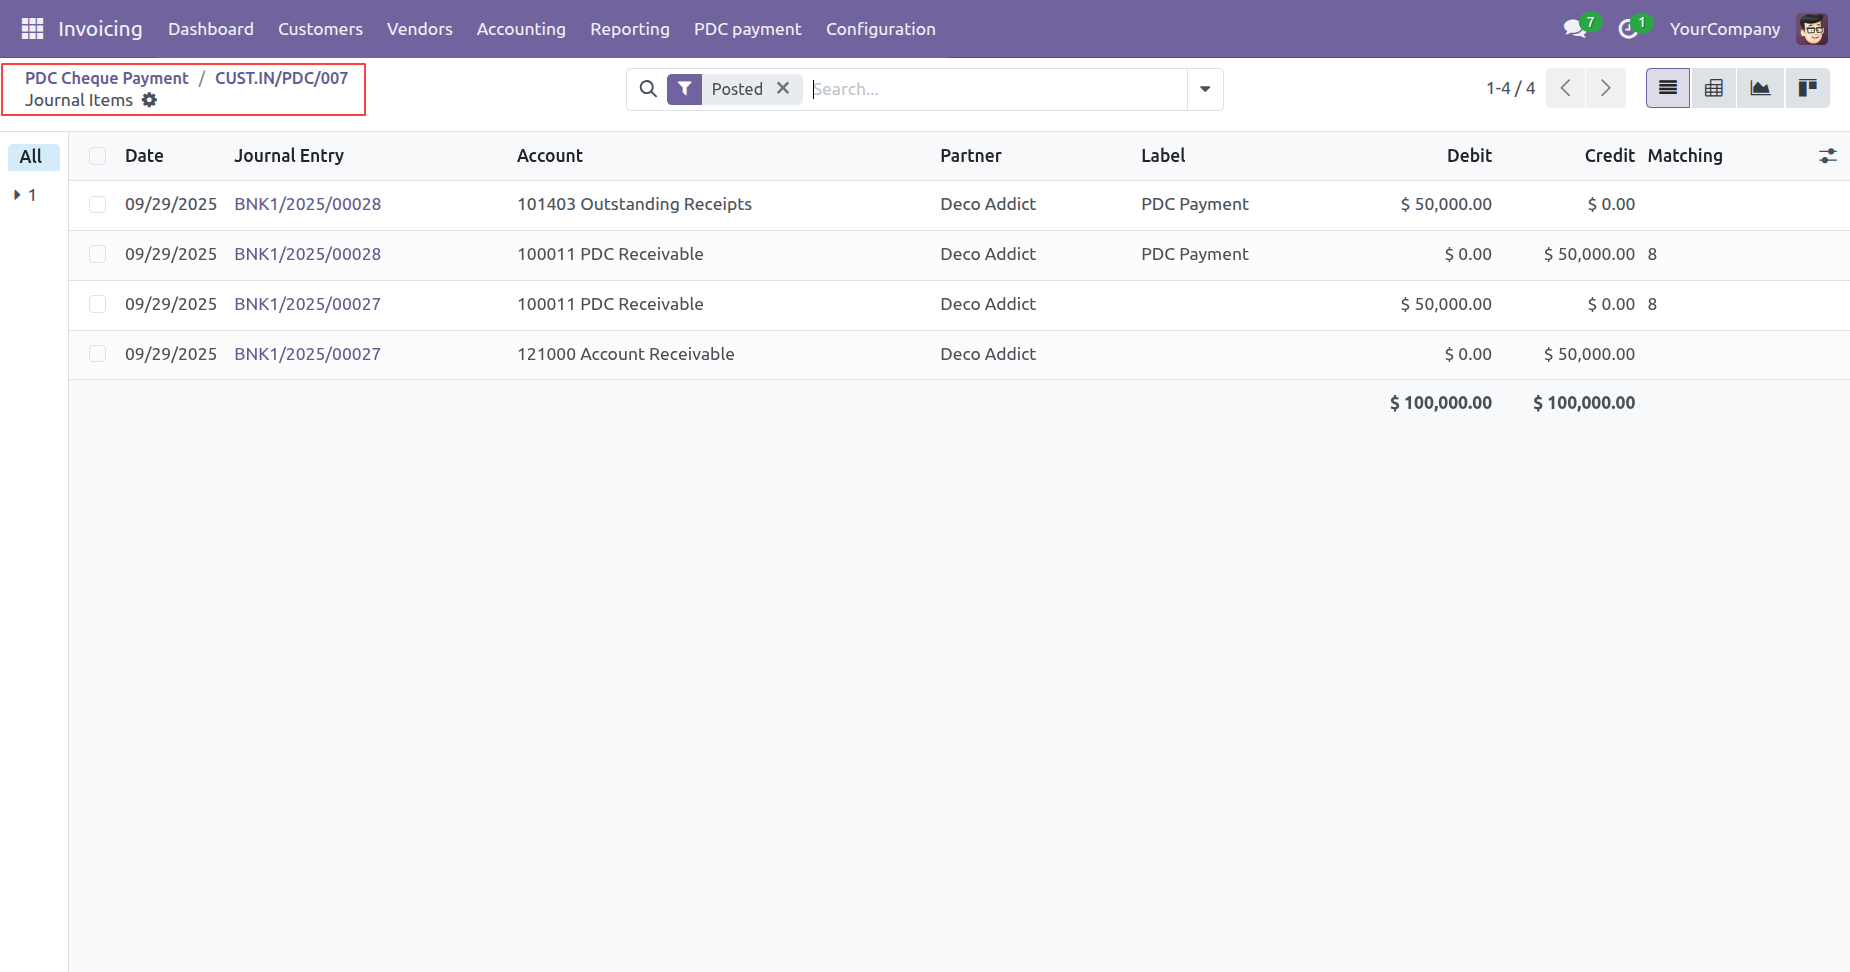Select the Account Receivable row checkbox
This screenshot has height=972, width=1850.
pos(97,354)
